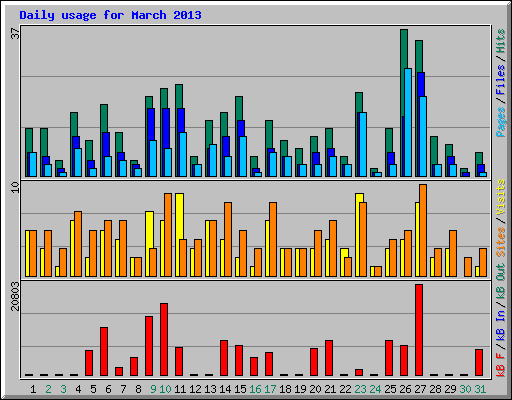Click the red kB bar for day 10

point(164,340)
